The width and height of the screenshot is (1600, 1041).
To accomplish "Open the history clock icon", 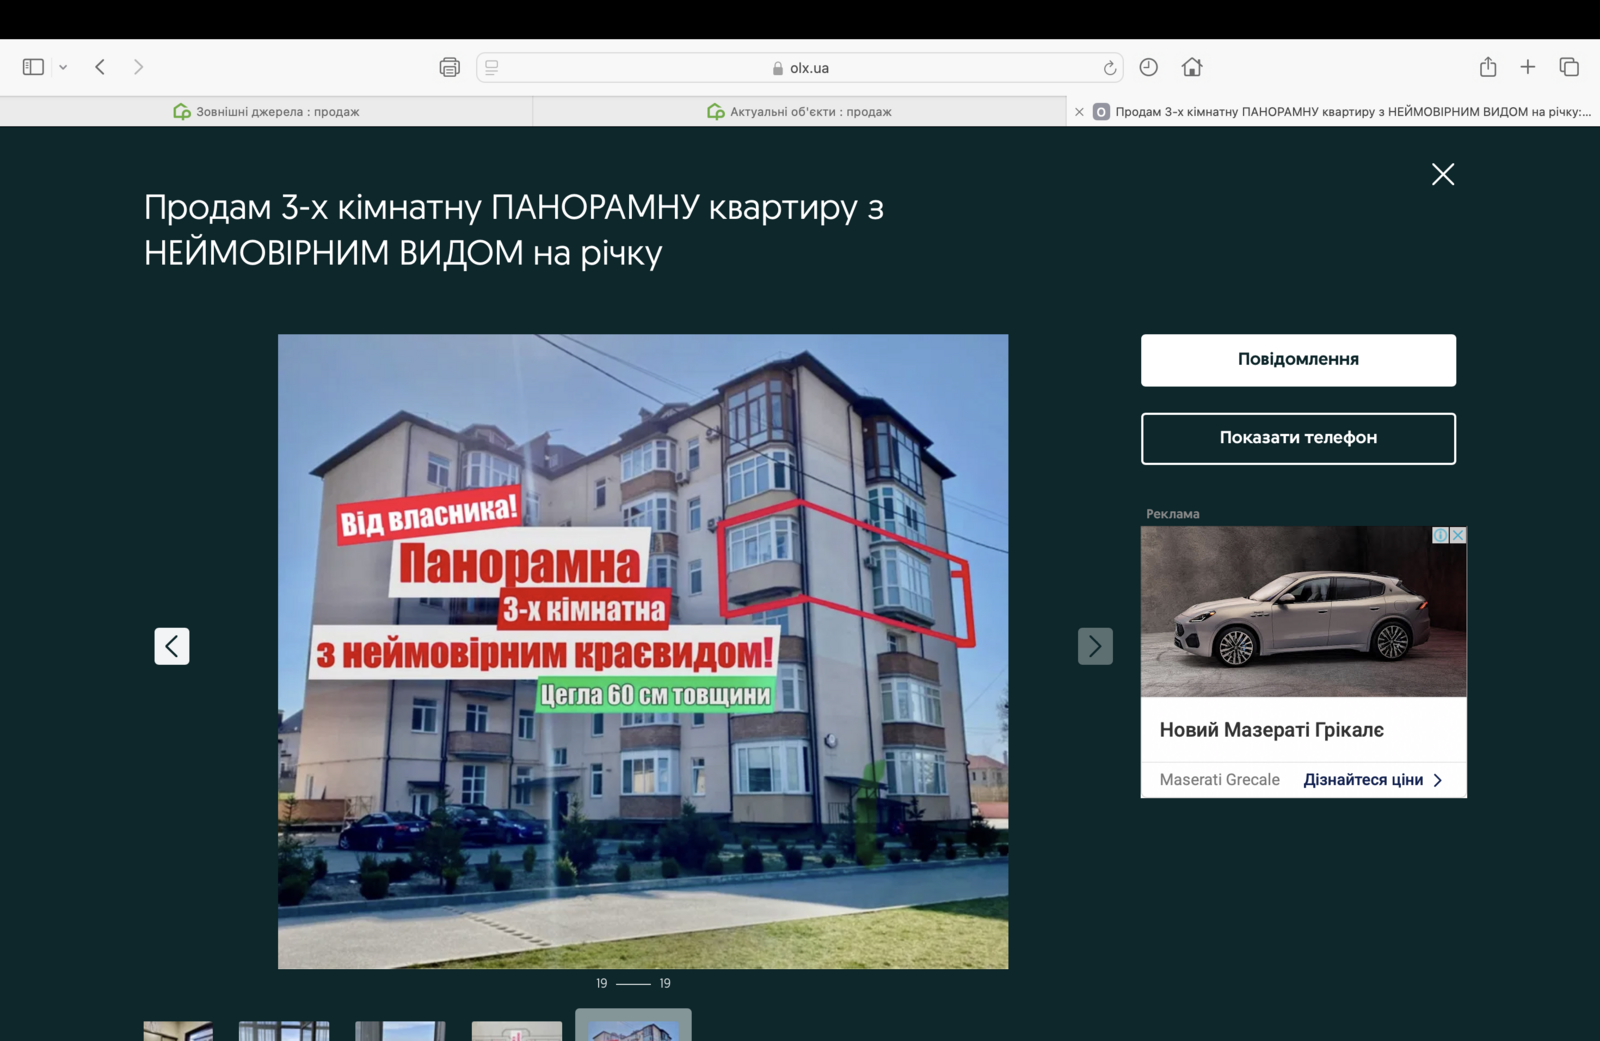I will point(1148,67).
